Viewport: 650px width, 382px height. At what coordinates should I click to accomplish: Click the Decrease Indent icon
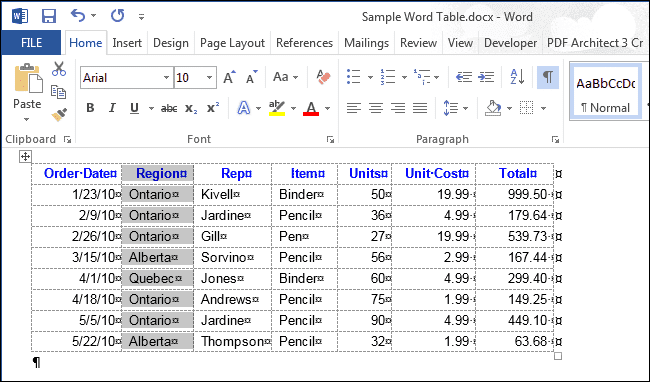[x=464, y=77]
